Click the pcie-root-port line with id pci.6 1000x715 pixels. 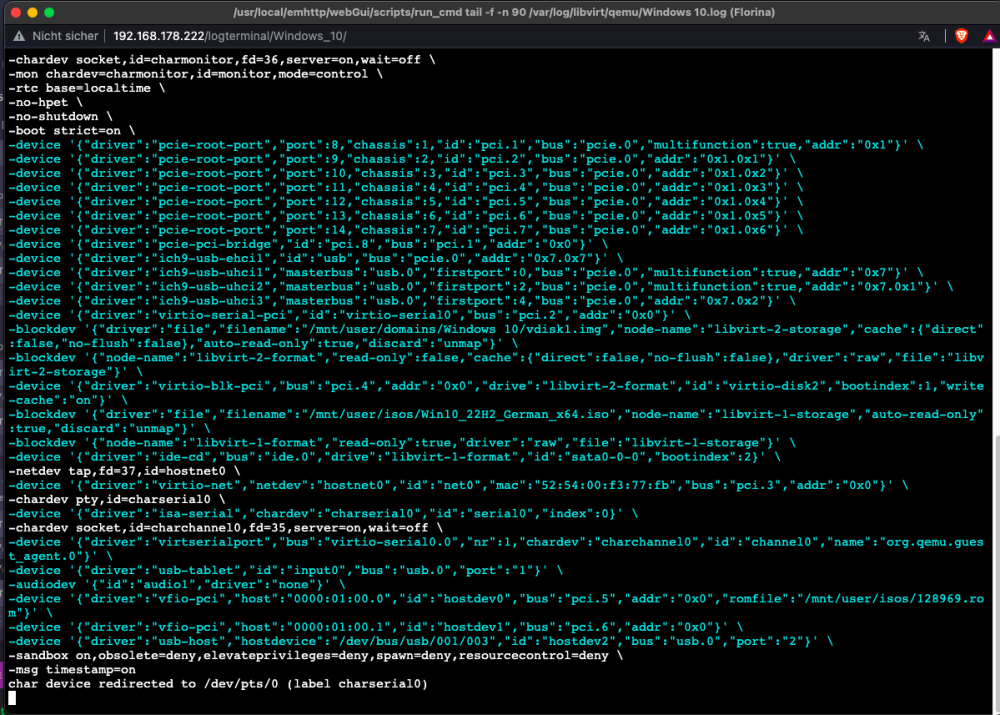pos(406,216)
